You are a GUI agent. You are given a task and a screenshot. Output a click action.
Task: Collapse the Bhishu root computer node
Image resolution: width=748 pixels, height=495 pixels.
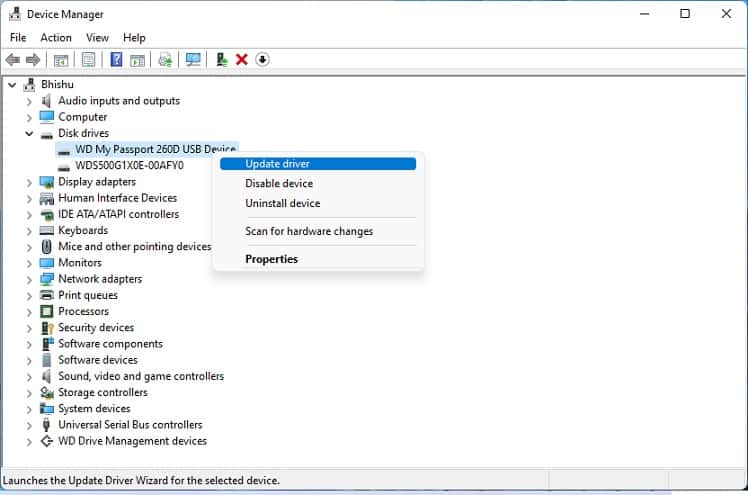click(12, 85)
